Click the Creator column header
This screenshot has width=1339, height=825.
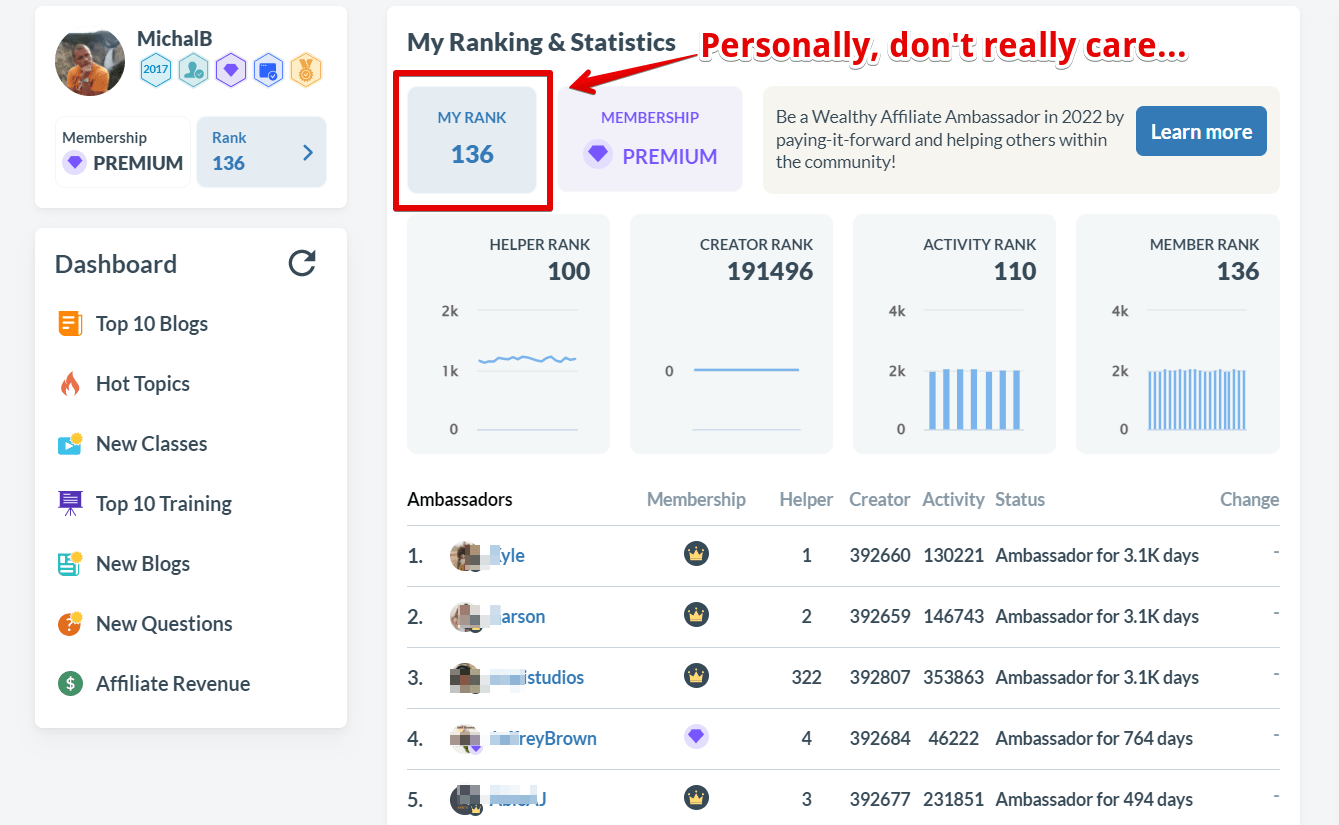pyautogui.click(x=880, y=499)
